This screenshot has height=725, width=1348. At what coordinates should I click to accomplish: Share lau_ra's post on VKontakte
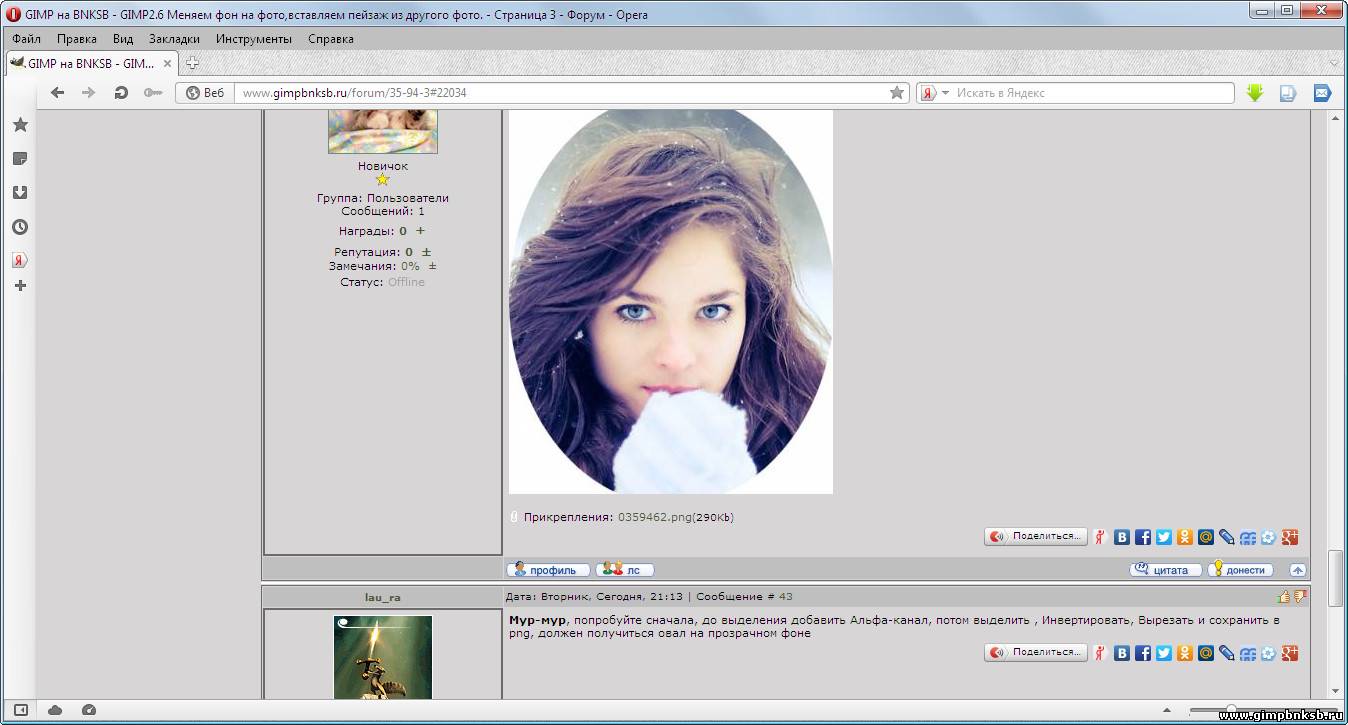click(x=1122, y=653)
